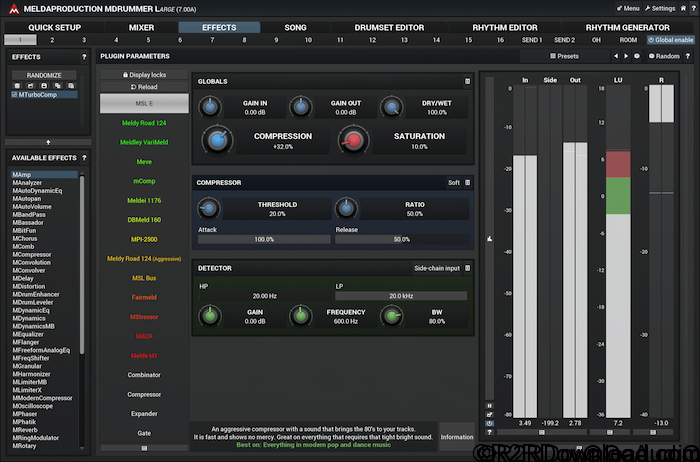Open the Globals section presets icon
The height and width of the screenshot is (462, 700).
pyautogui.click(x=467, y=80)
